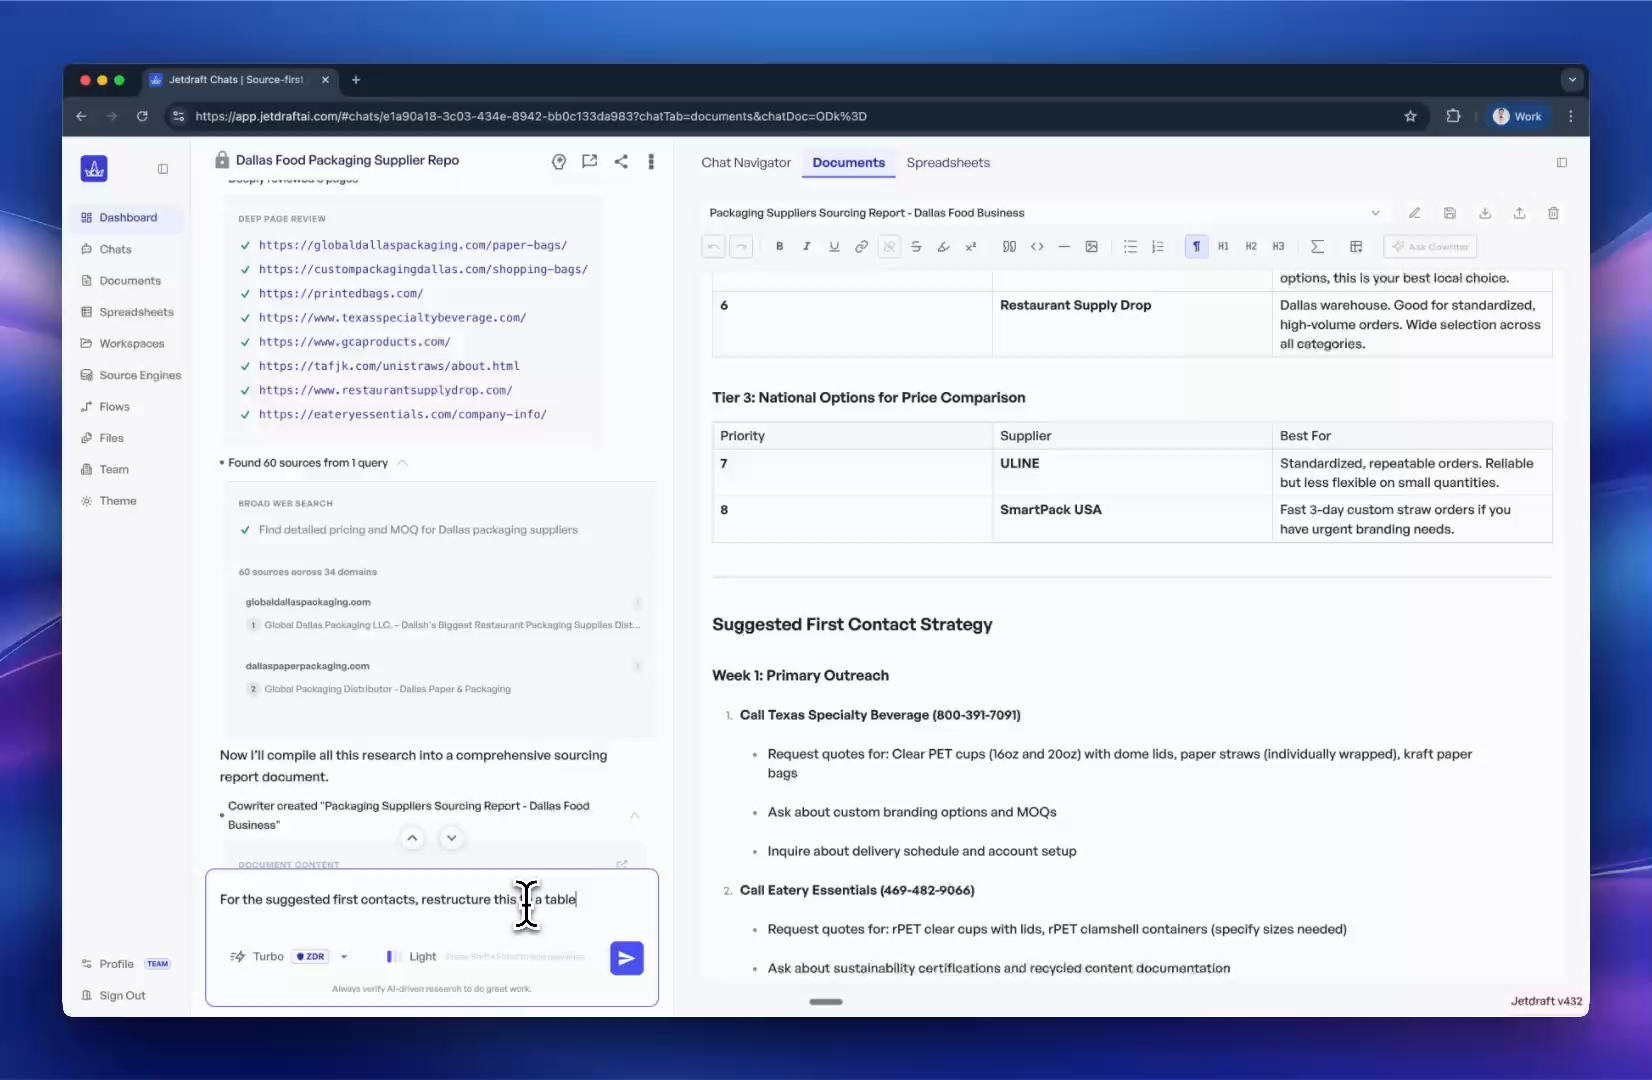Toggle bold formatting in the document toolbar

(x=780, y=246)
